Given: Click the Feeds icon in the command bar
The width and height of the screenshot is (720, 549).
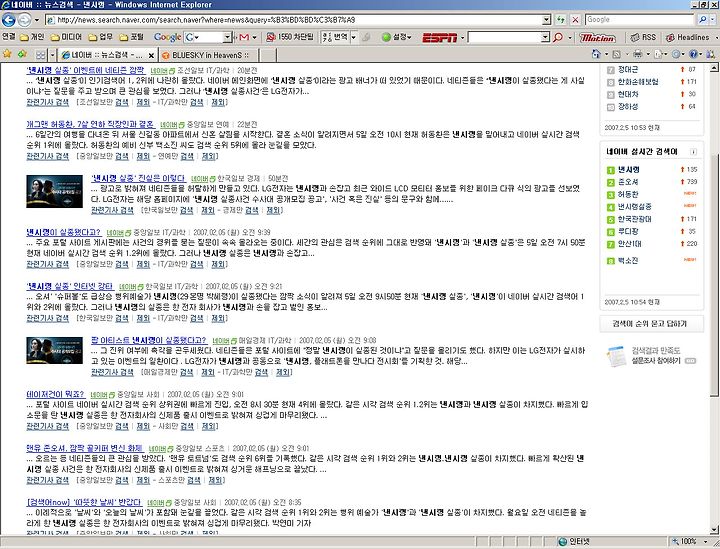Looking at the screenshot, I should (x=617, y=54).
